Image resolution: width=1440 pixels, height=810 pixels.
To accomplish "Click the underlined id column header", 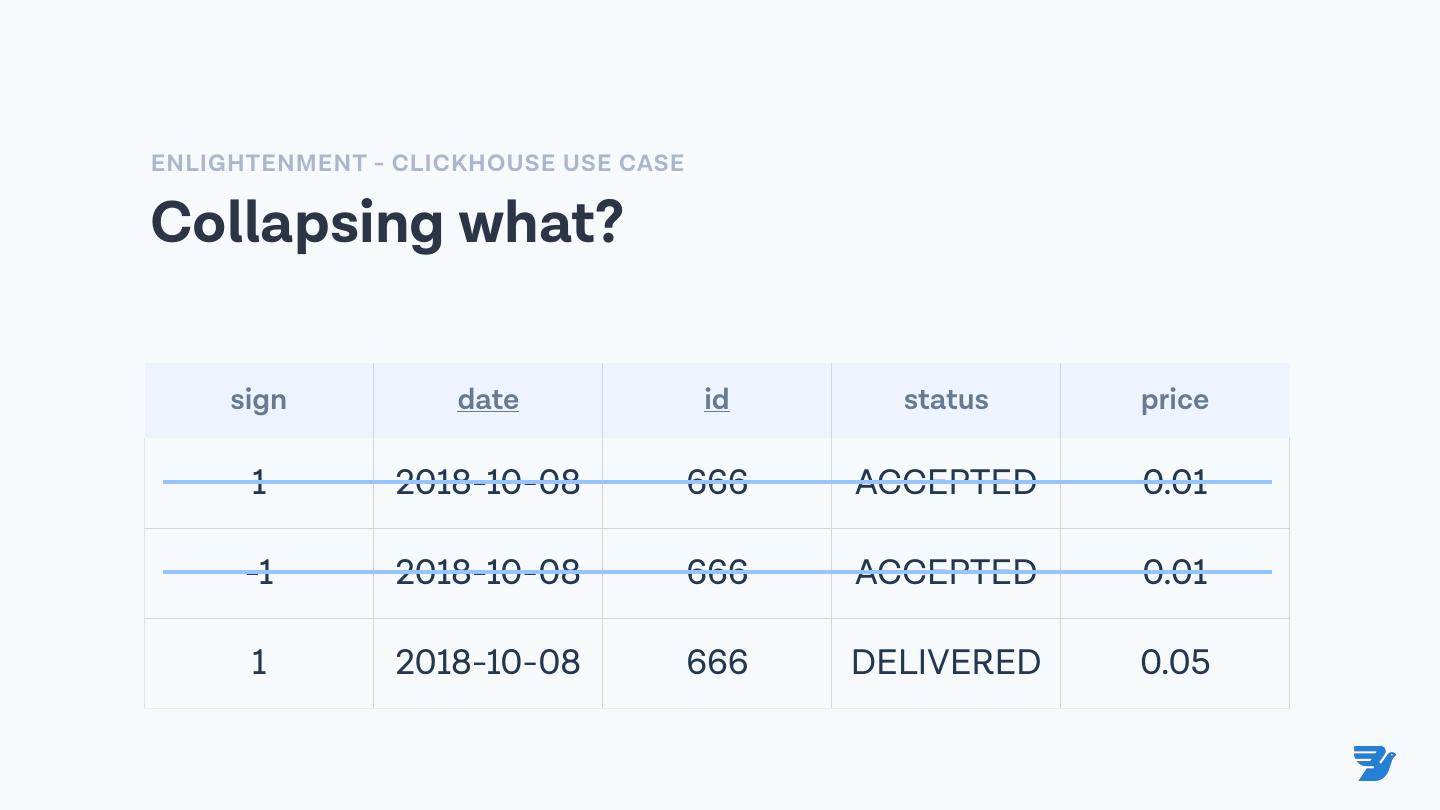I will pyautogui.click(x=717, y=400).
